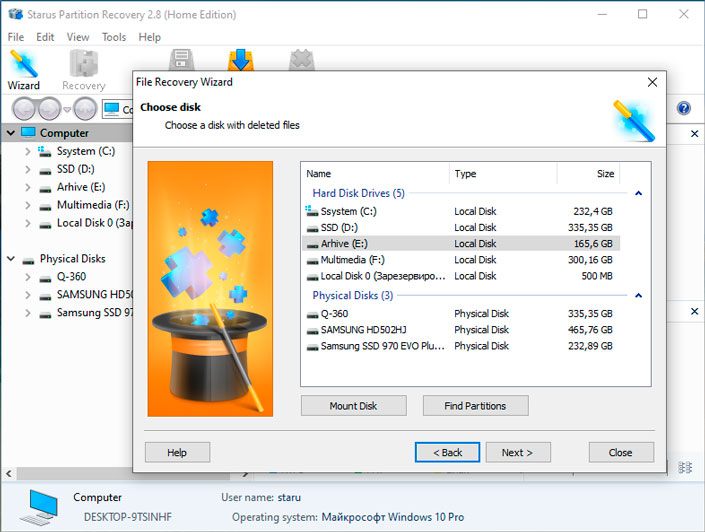This screenshot has height=532, width=705.
Task: Click the wizard's Close button
Action: pos(621,452)
